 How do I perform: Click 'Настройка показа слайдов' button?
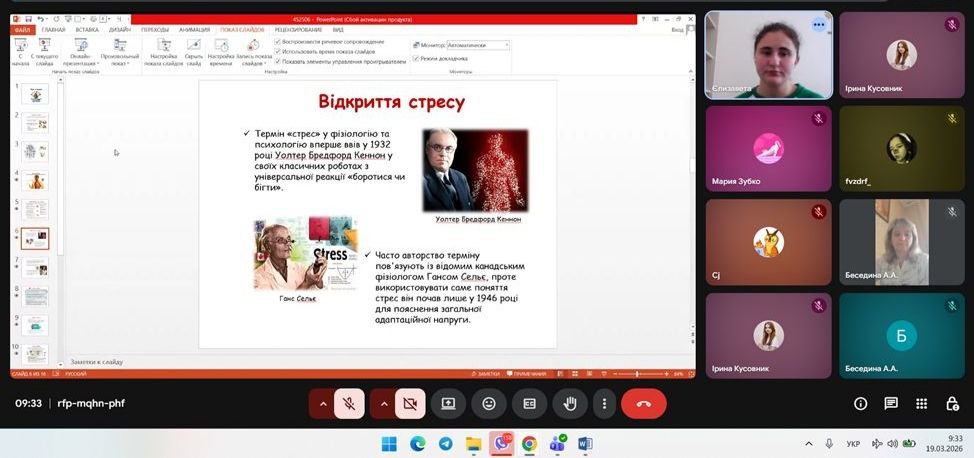[163, 52]
